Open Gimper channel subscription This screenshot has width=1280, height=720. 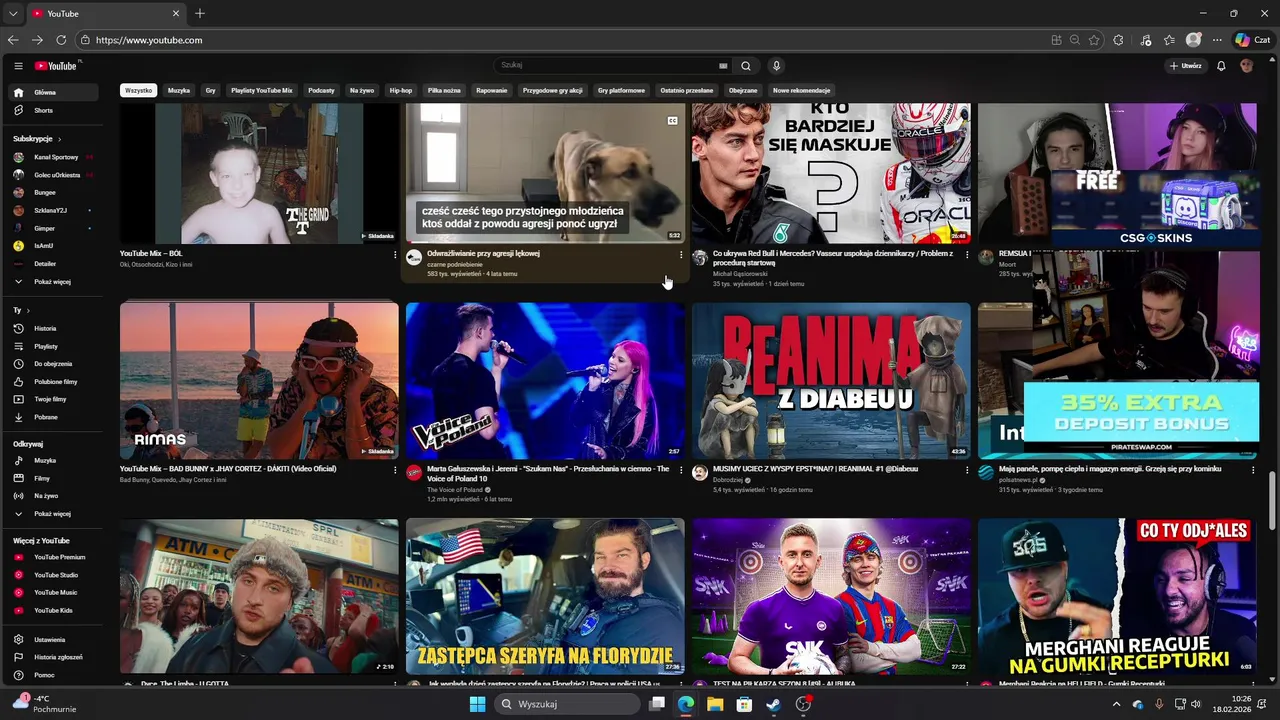pos(55,228)
